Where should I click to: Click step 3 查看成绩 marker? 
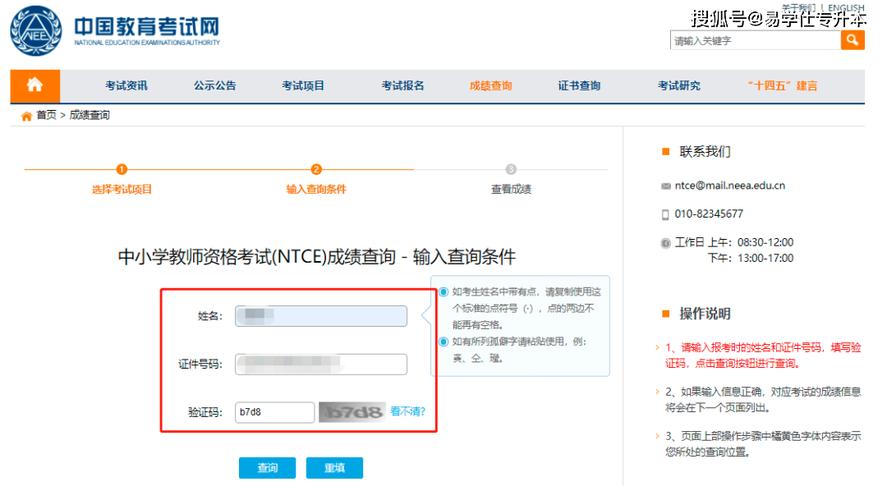[x=511, y=169]
